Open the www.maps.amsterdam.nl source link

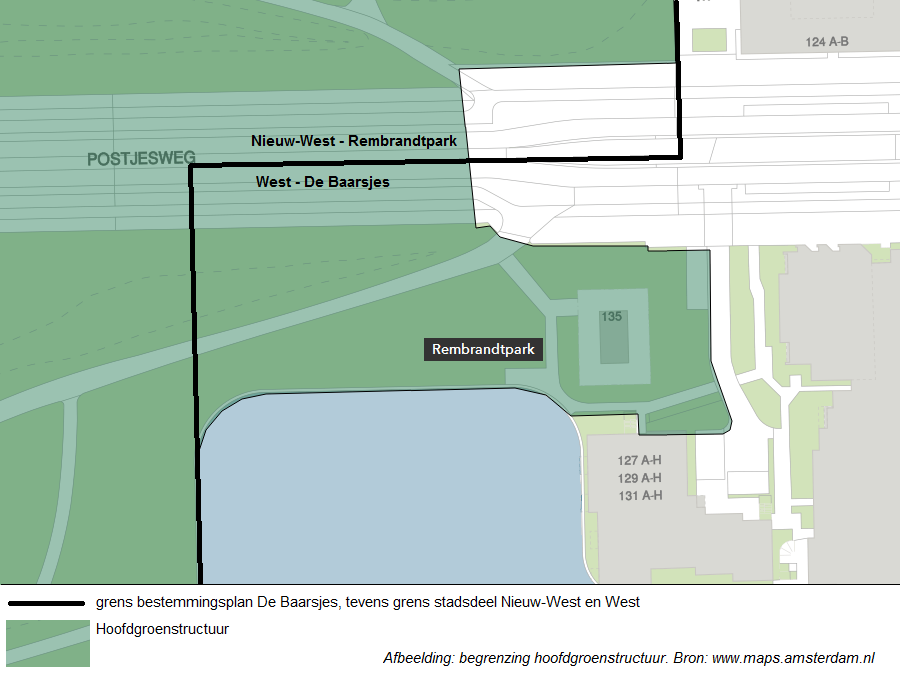(793, 658)
